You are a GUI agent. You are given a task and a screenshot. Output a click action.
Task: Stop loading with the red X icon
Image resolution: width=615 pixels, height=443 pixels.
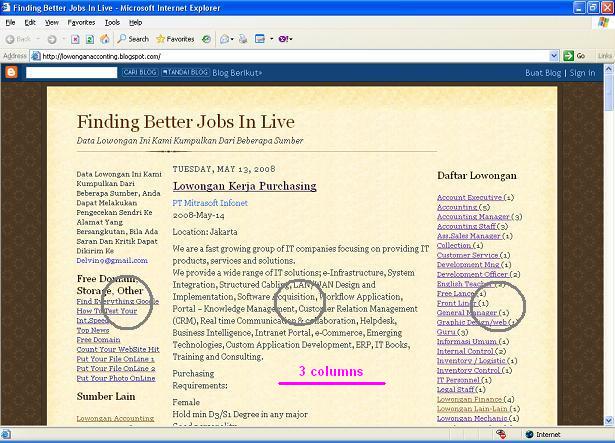click(x=75, y=39)
